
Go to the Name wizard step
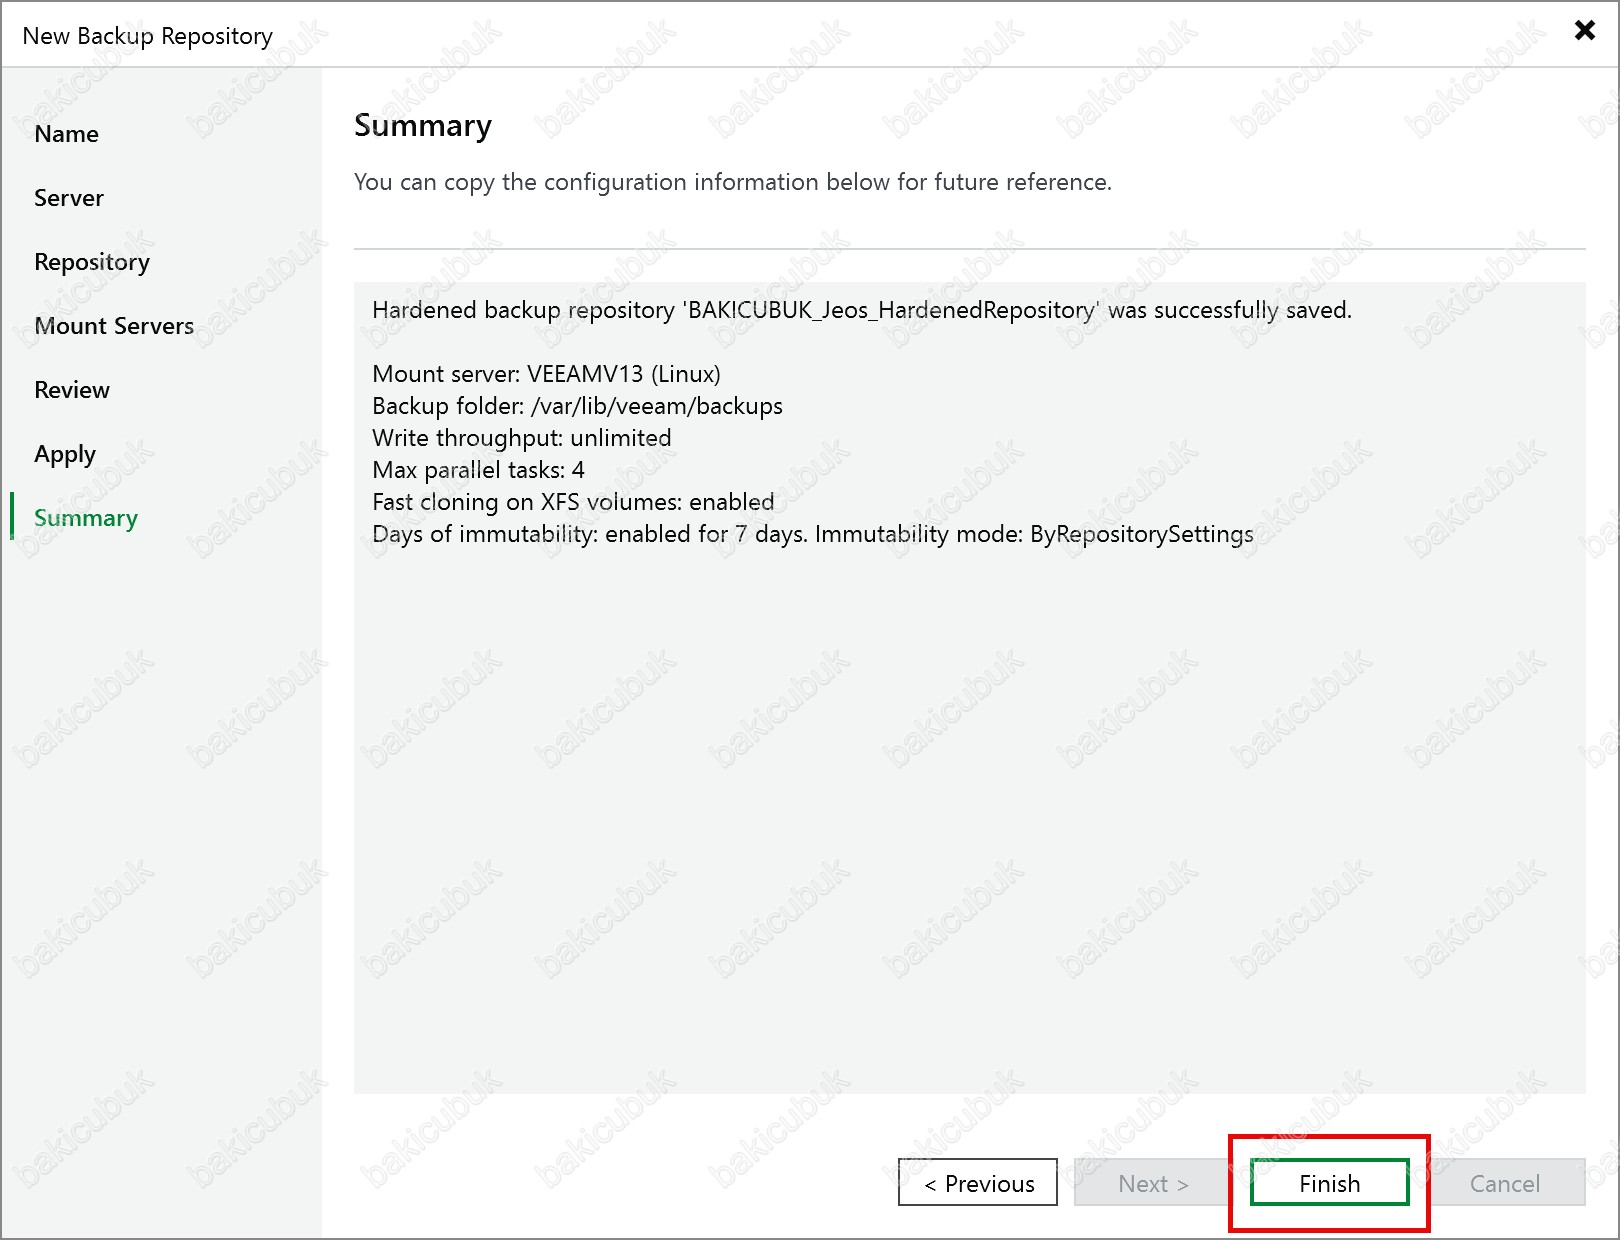(x=66, y=134)
